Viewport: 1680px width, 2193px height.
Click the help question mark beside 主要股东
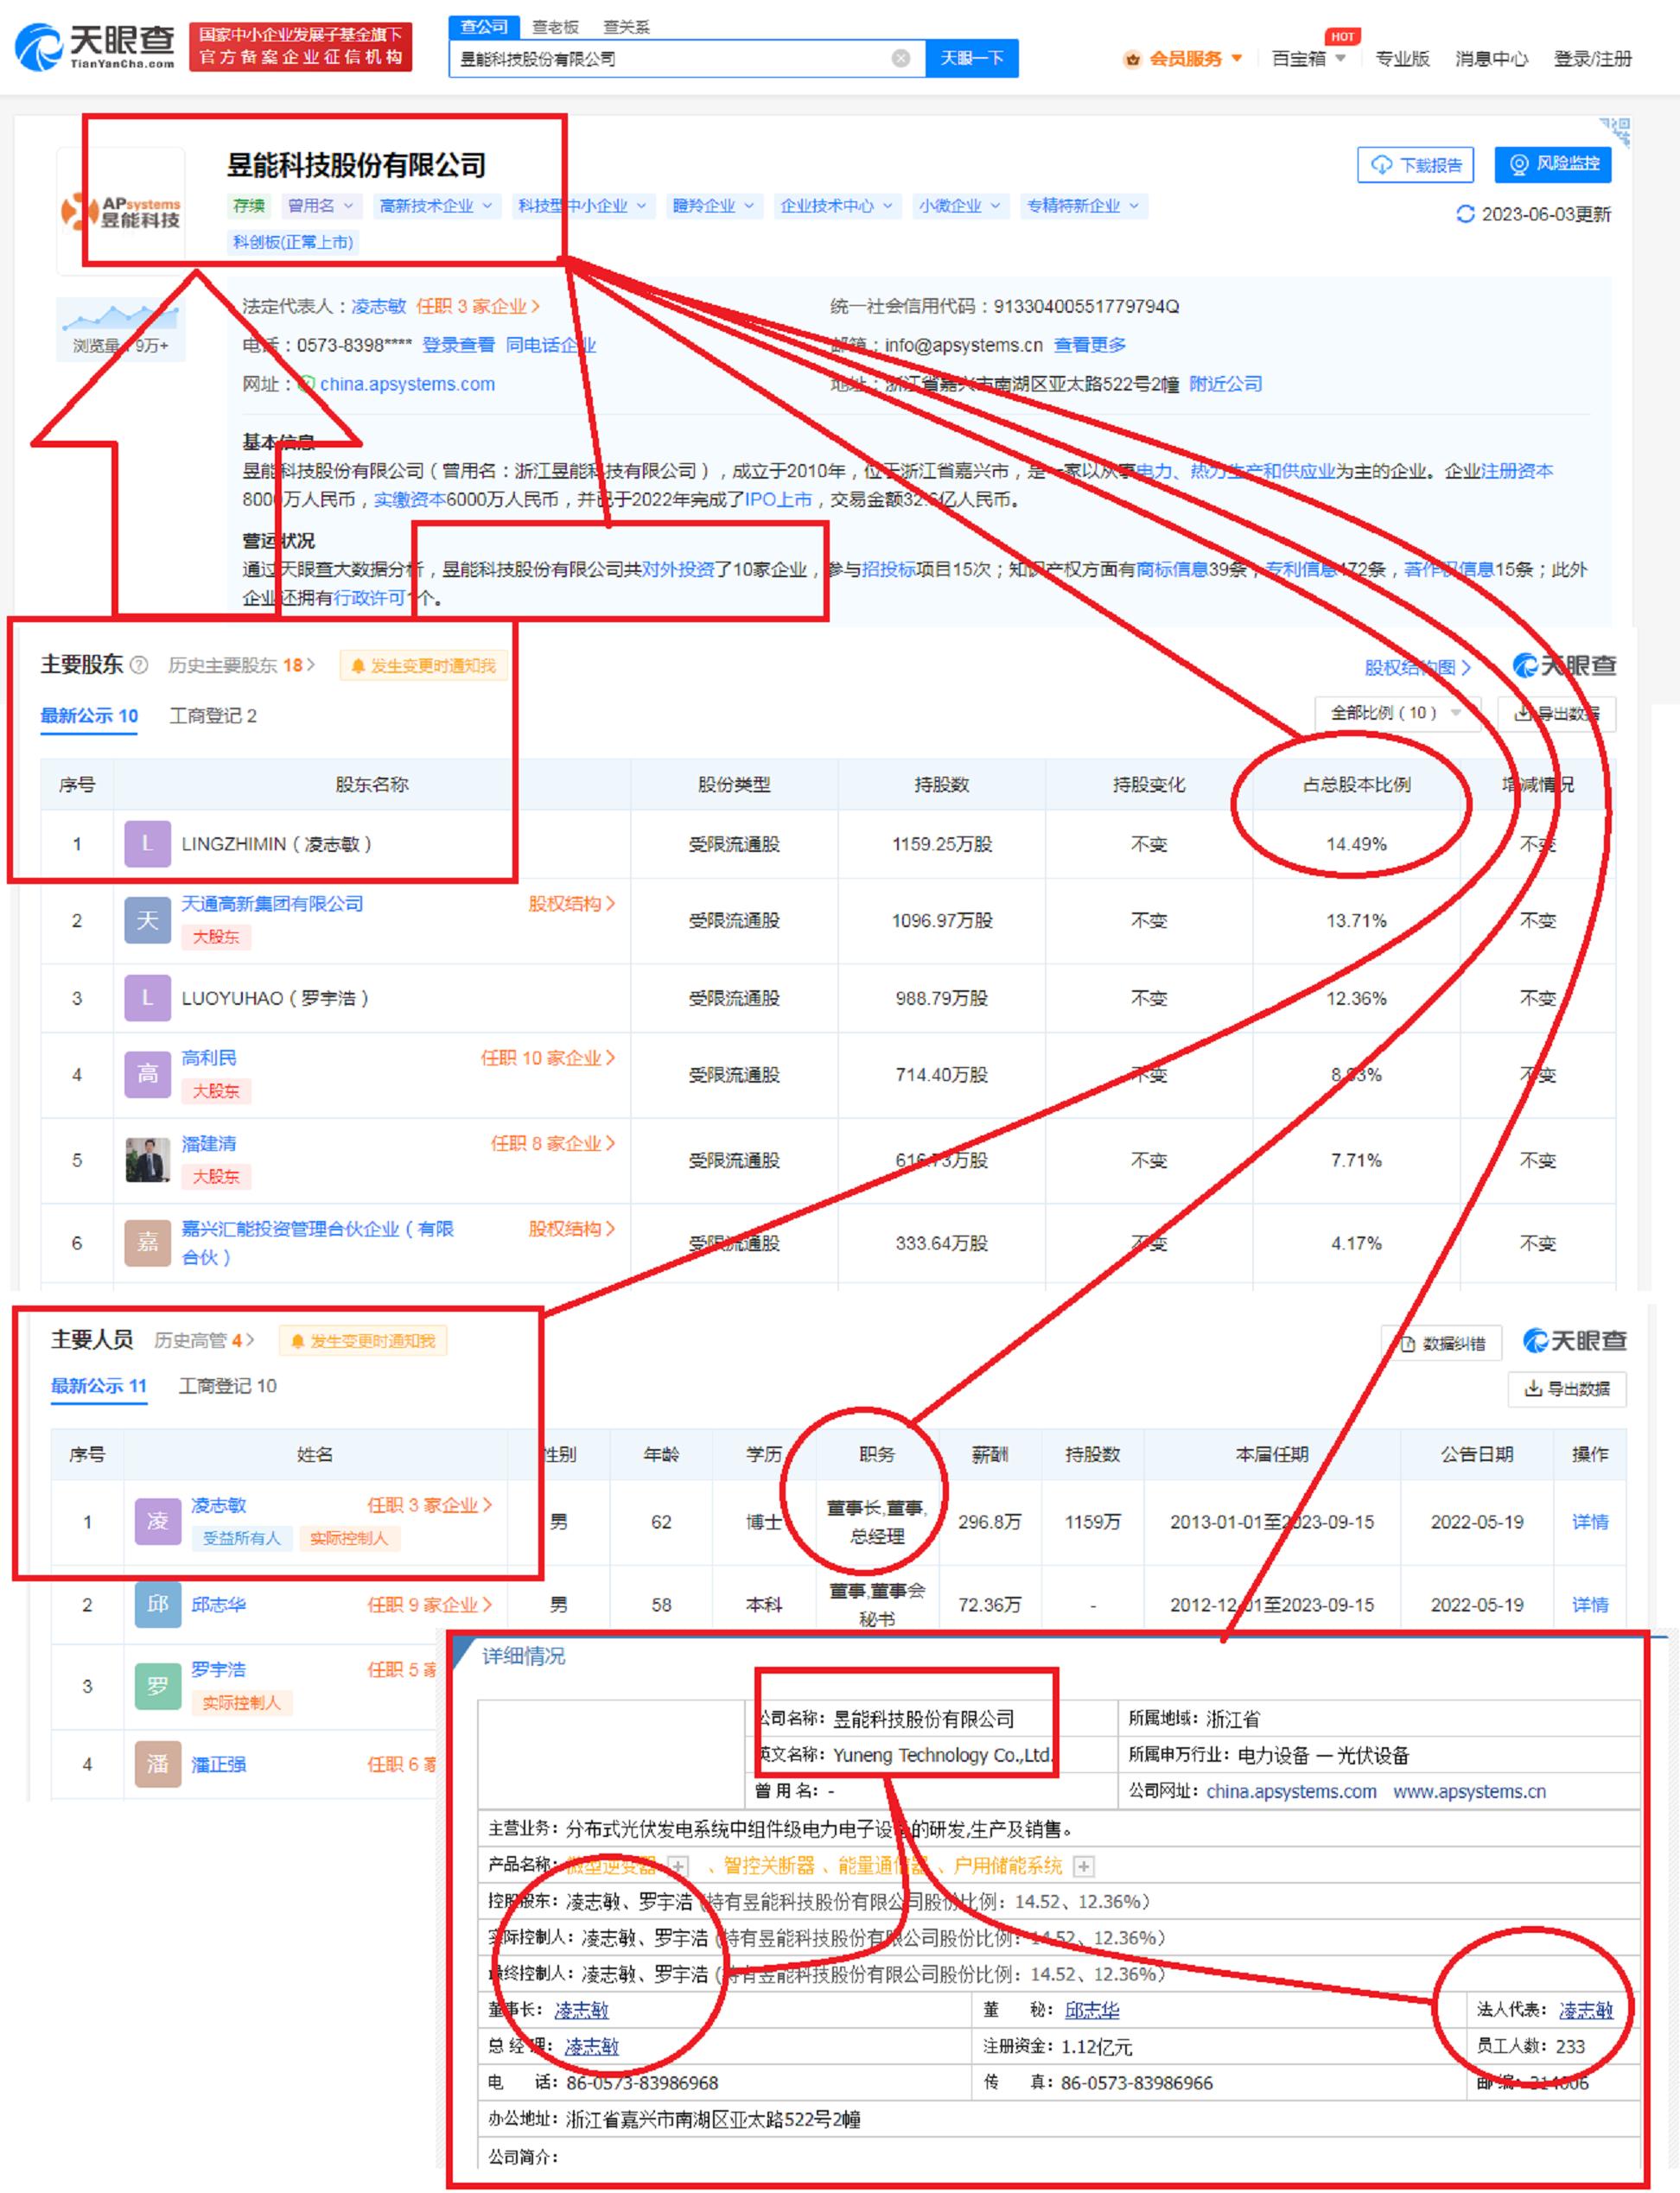[x=139, y=665]
